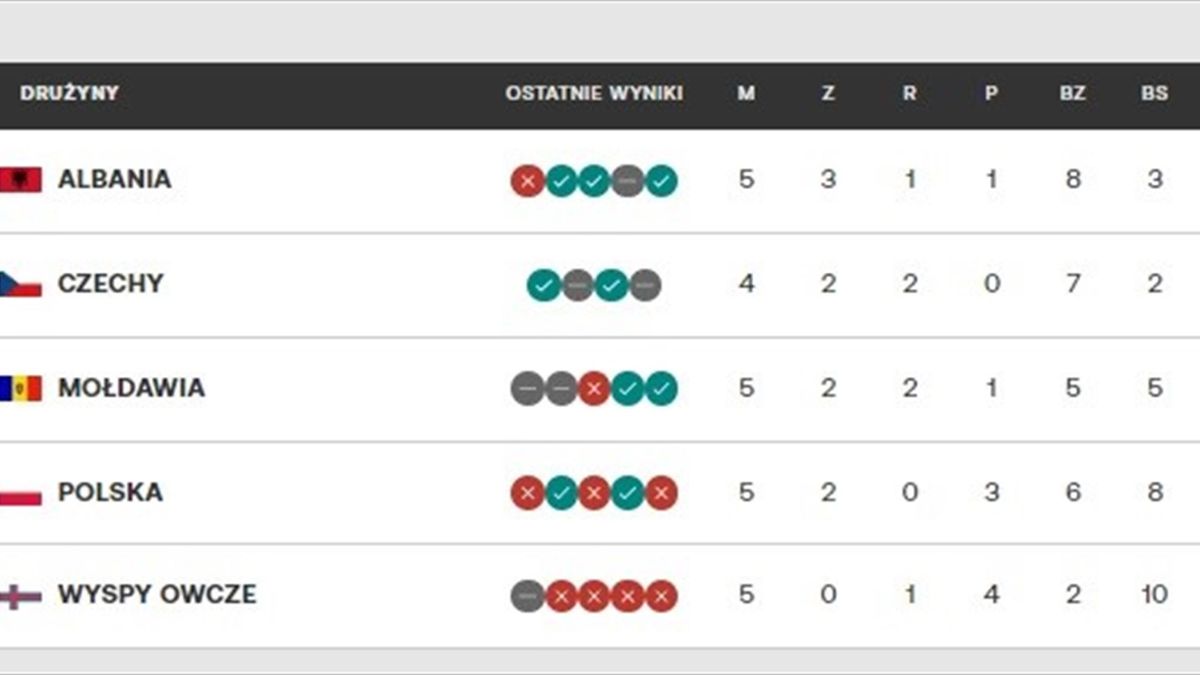
Task: Click the Mołdawia flag icon
Action: (21, 388)
